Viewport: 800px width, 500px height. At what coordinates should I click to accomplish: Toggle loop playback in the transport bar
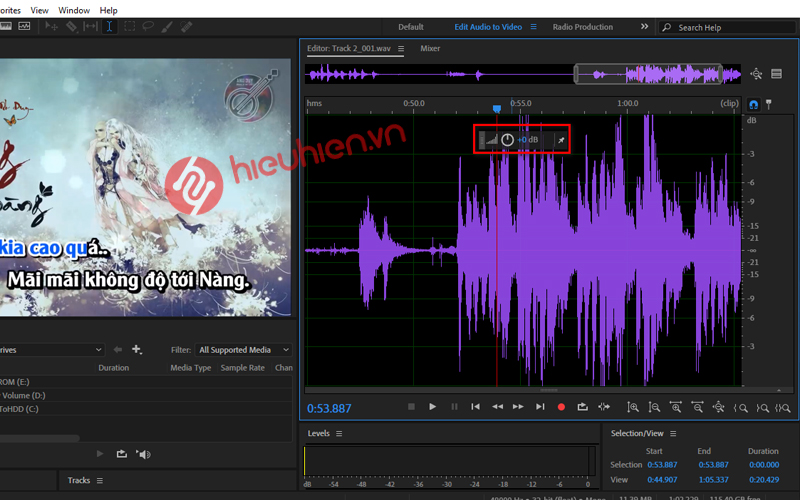(582, 407)
